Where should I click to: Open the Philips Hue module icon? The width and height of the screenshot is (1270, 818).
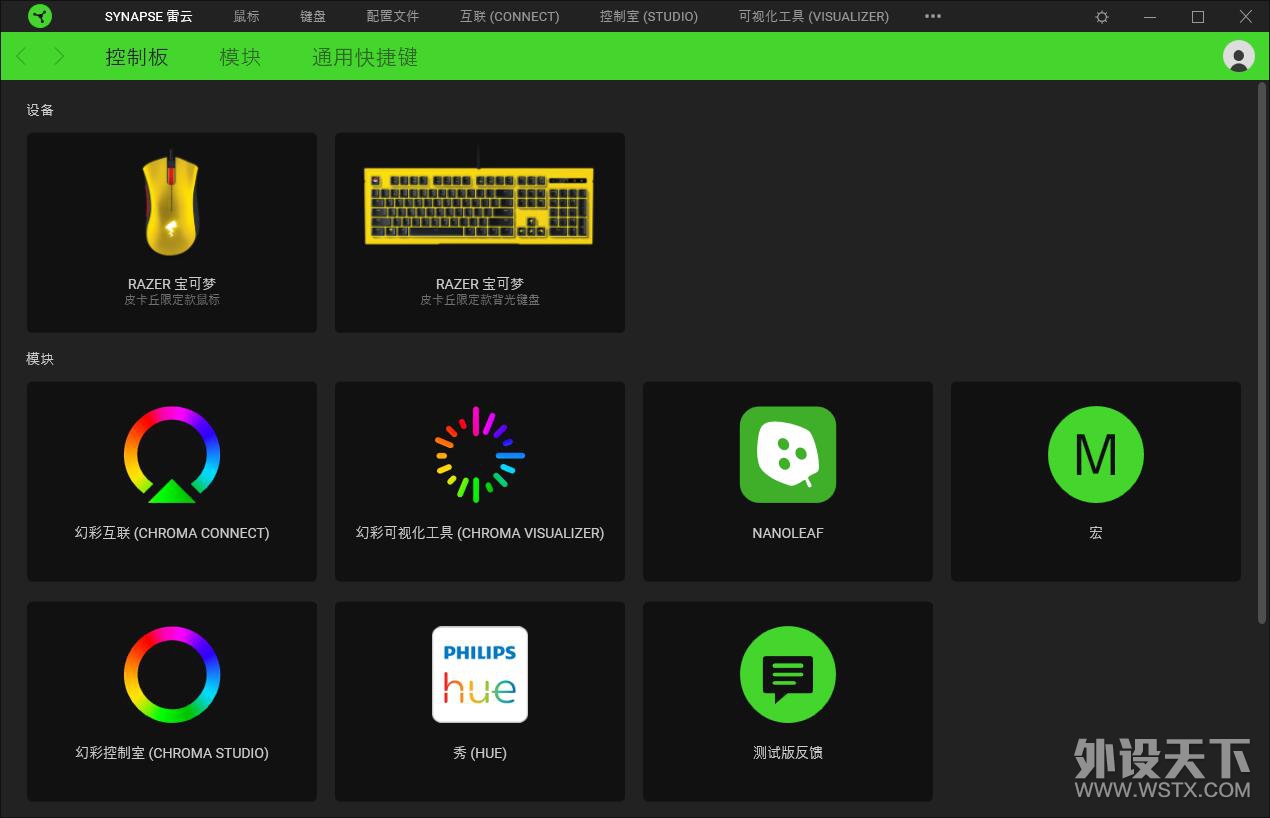(480, 675)
